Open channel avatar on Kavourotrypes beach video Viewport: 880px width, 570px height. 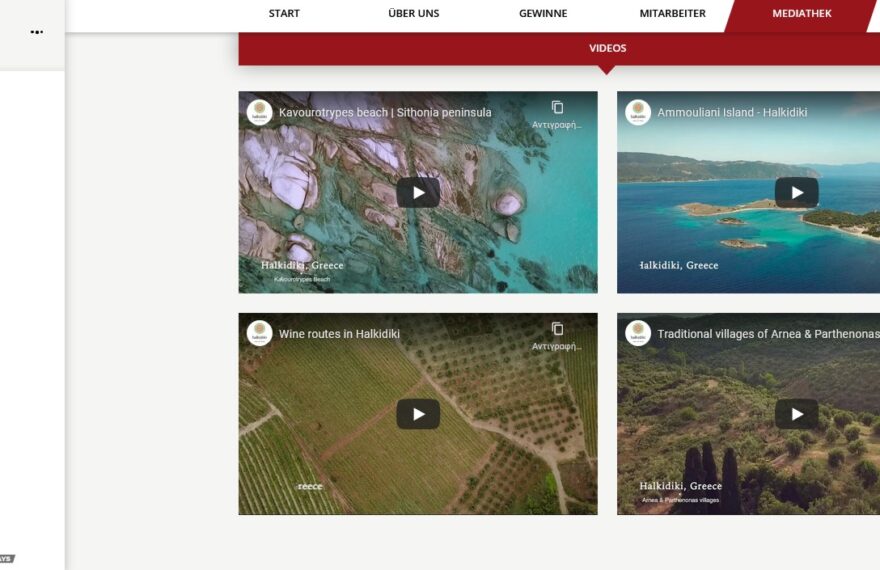coord(260,112)
